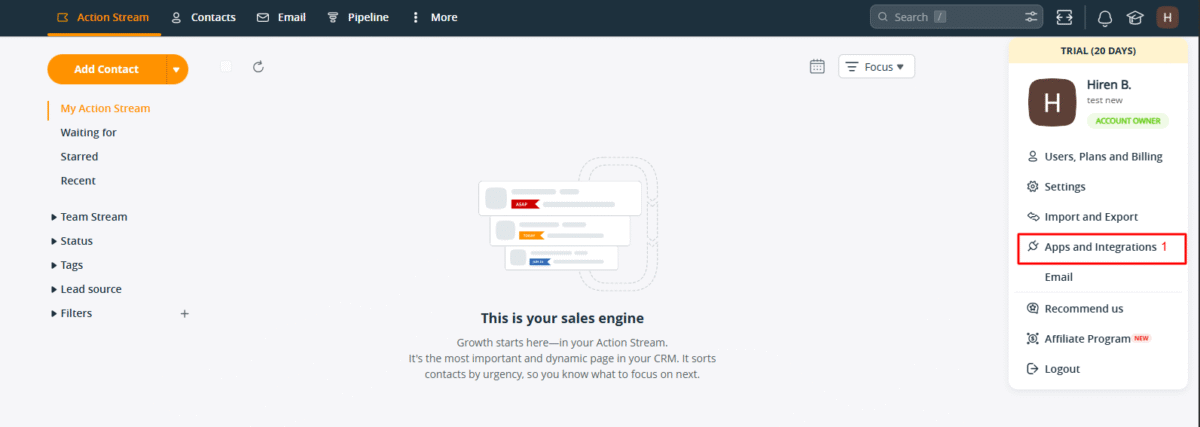Click the graduation cap learning icon
Viewport: 1200px width, 427px height.
(1134, 17)
